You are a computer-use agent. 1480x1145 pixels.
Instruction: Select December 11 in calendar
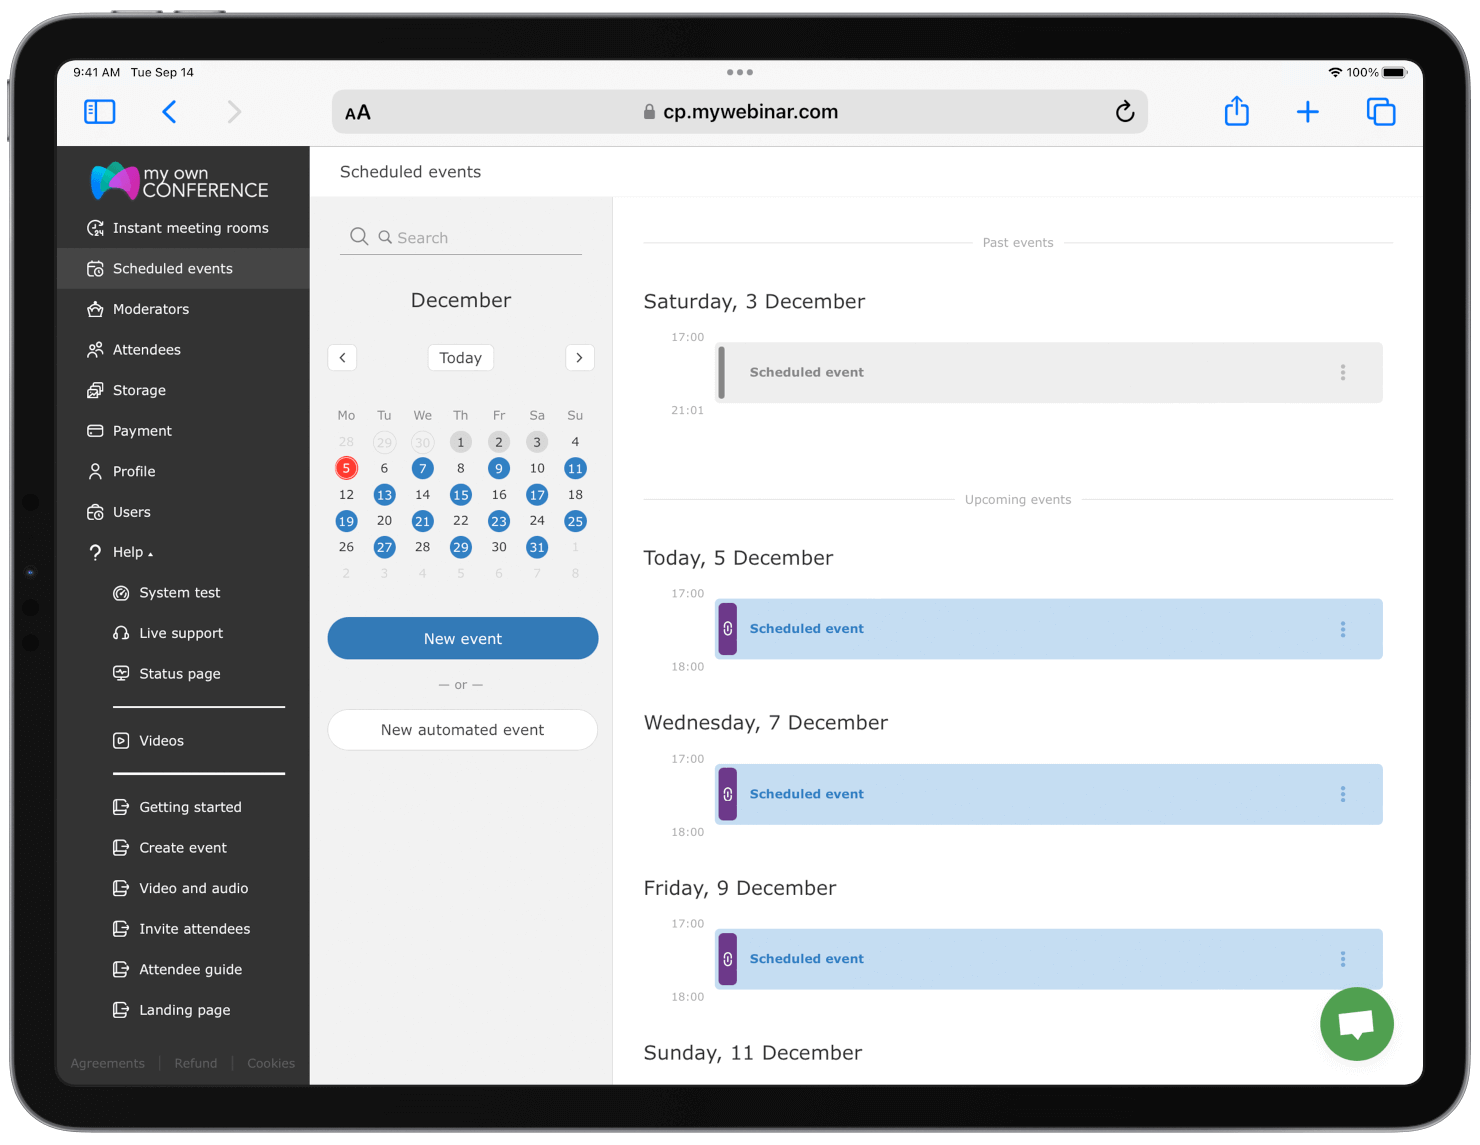[575, 468]
